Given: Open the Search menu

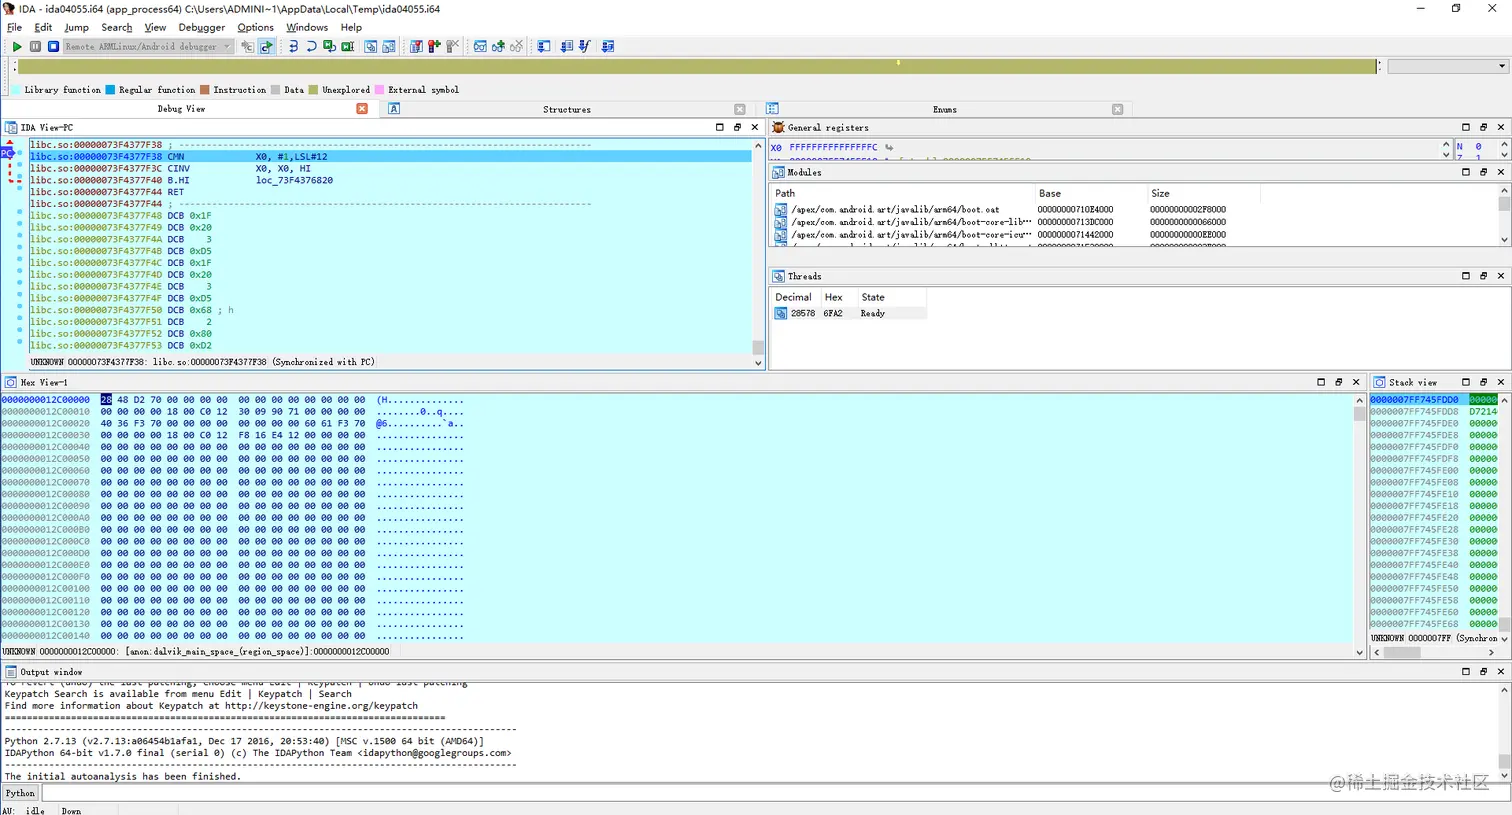Looking at the screenshot, I should 116,27.
